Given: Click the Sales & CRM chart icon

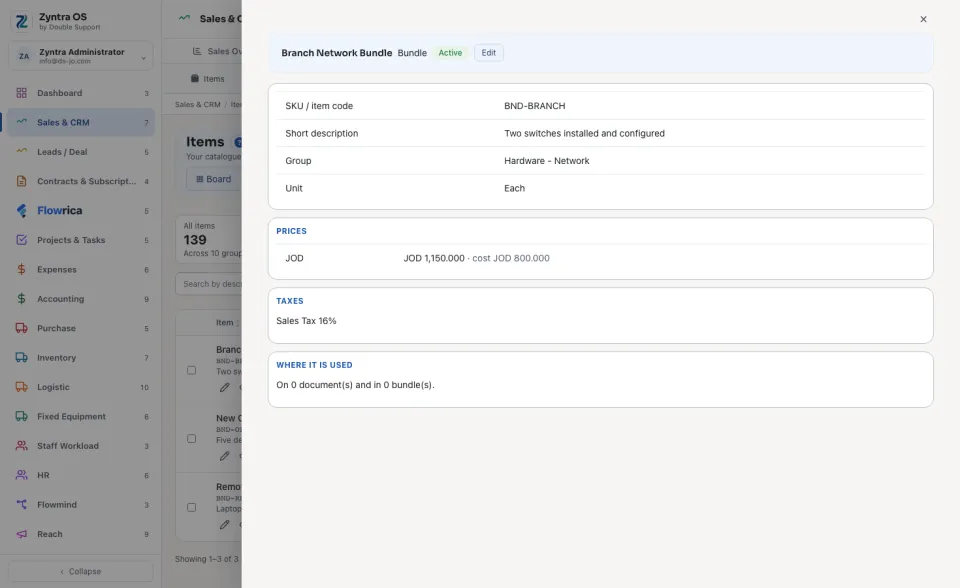Looking at the screenshot, I should 21,122.
